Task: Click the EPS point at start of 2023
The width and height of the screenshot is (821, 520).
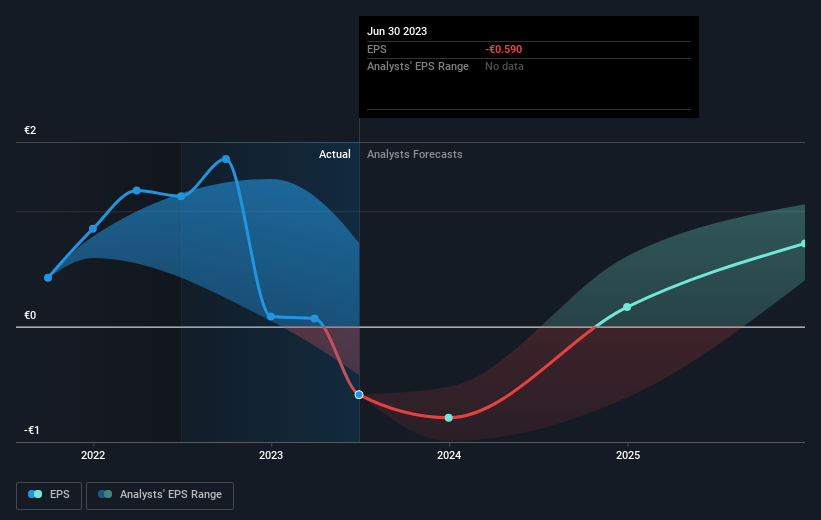Action: 271,316
